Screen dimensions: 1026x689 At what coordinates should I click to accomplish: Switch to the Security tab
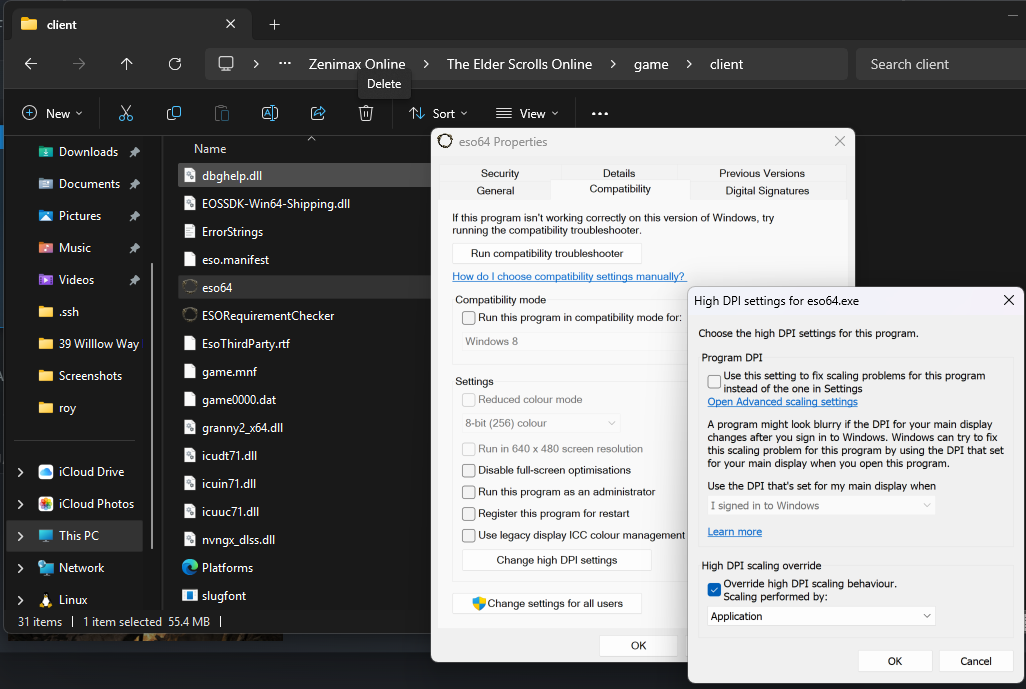499,173
